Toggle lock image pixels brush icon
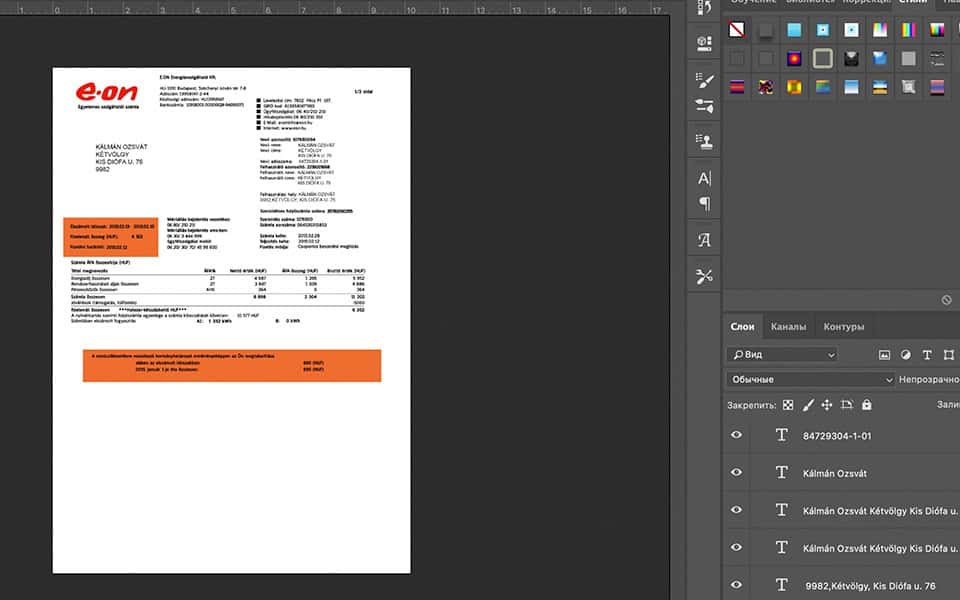Image resolution: width=960 pixels, height=600 pixels. (x=808, y=405)
